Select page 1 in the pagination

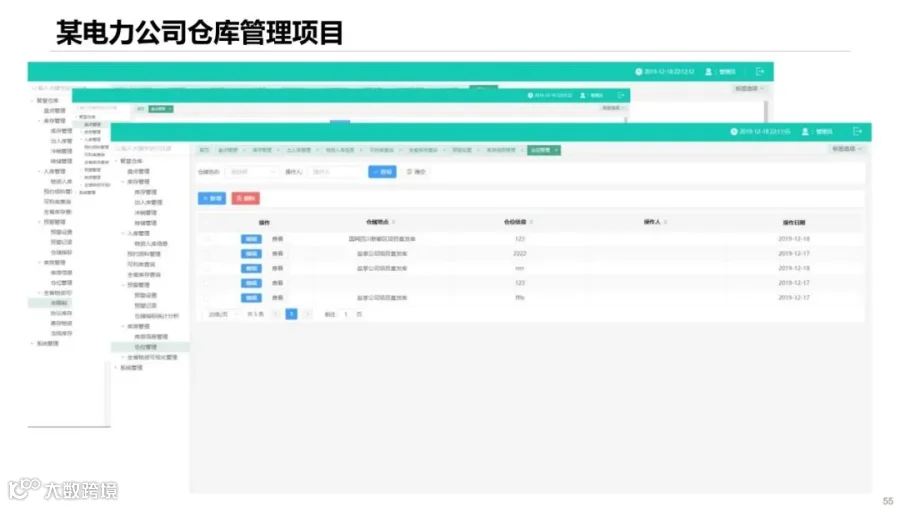click(292, 314)
